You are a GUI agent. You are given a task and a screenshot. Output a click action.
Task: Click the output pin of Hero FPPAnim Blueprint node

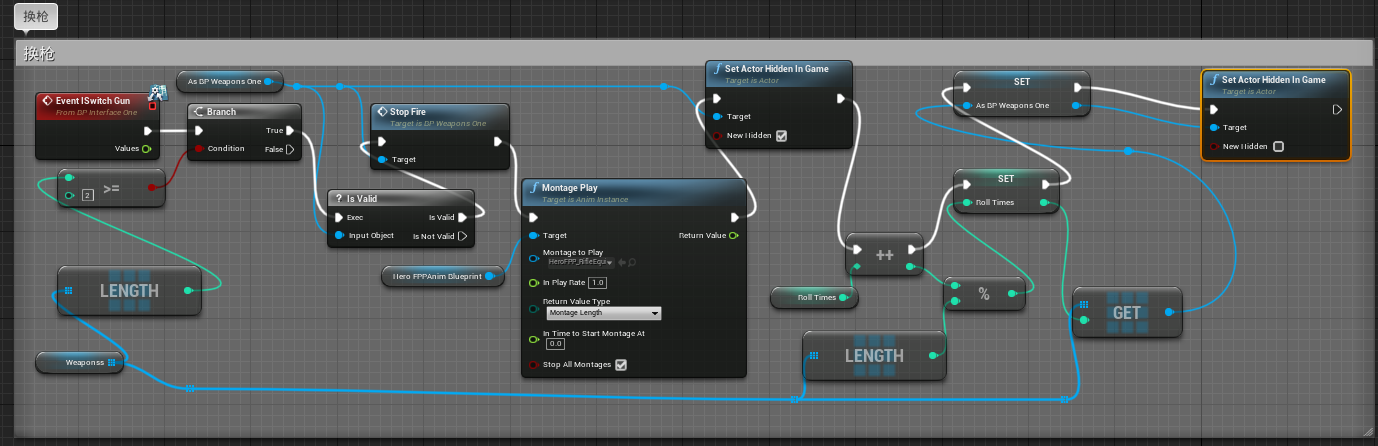[x=491, y=276]
